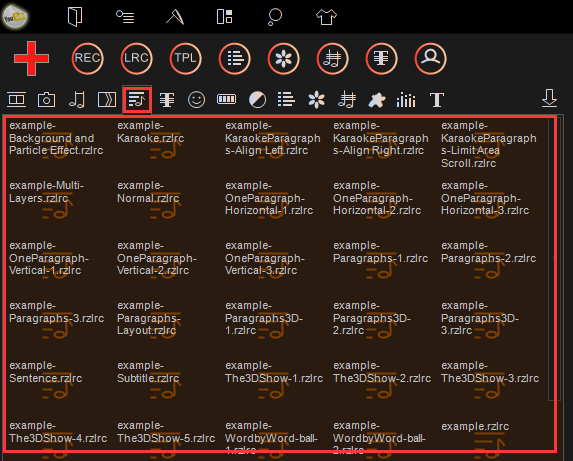Click the red plus add button
The image size is (573, 461).
31,58
